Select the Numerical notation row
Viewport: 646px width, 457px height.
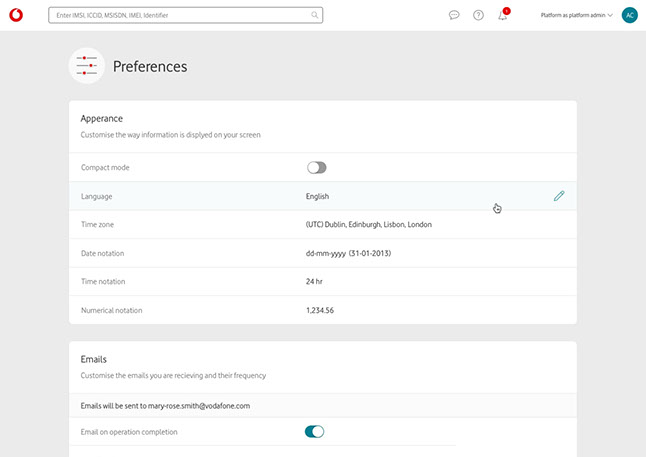pos(322,310)
